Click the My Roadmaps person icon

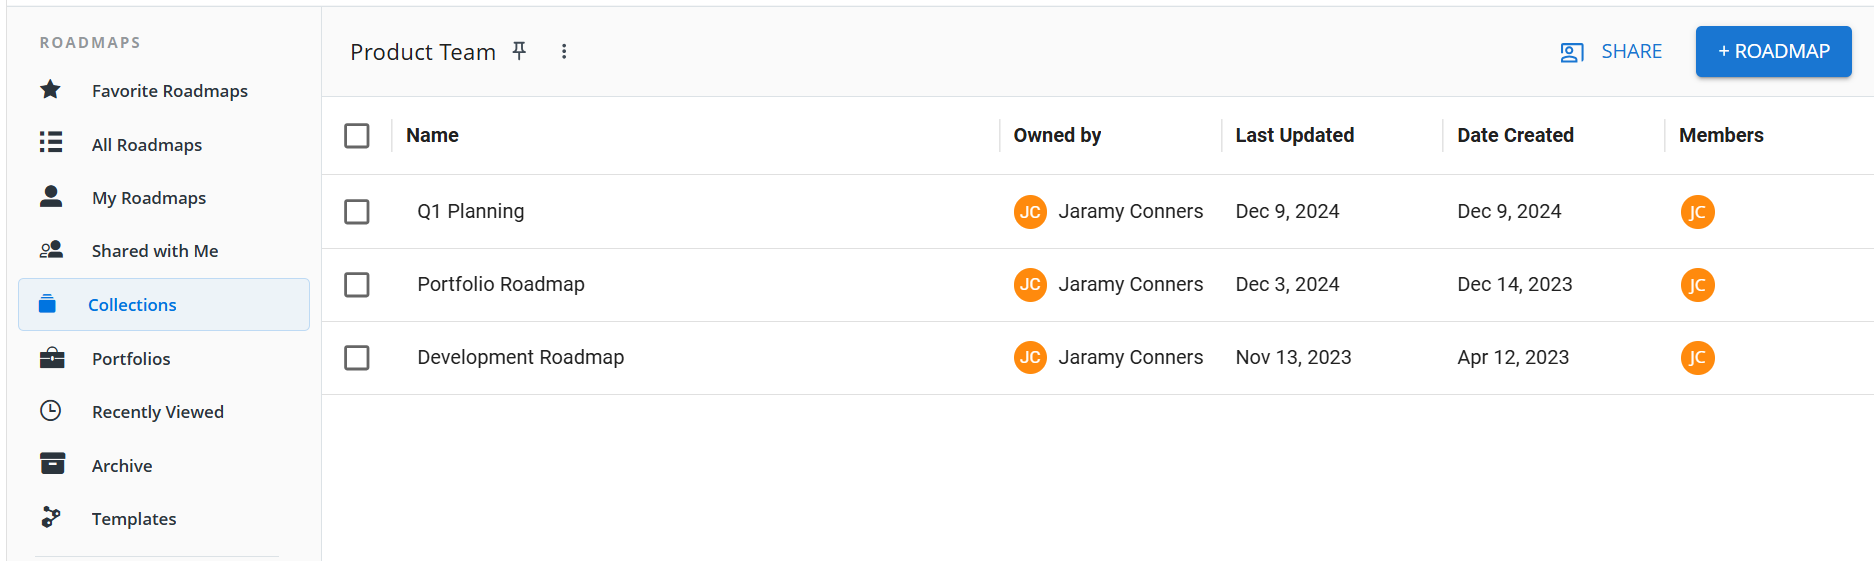click(51, 196)
